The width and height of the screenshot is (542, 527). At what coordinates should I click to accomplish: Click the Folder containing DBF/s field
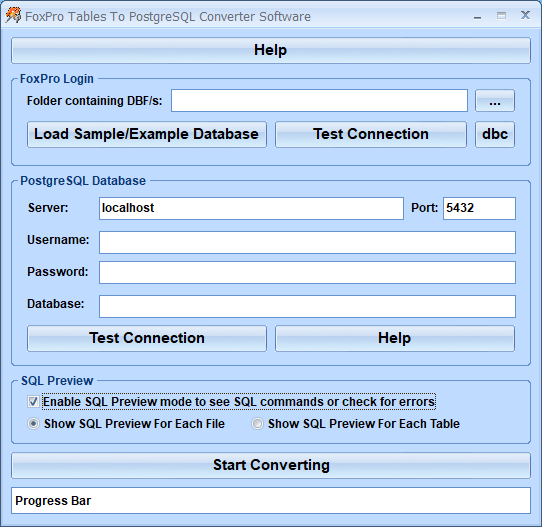[x=319, y=101]
